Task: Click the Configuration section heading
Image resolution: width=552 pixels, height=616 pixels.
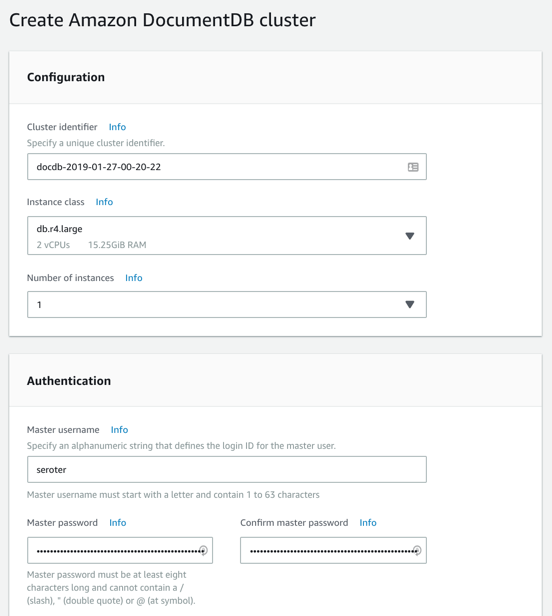Action: tap(66, 77)
